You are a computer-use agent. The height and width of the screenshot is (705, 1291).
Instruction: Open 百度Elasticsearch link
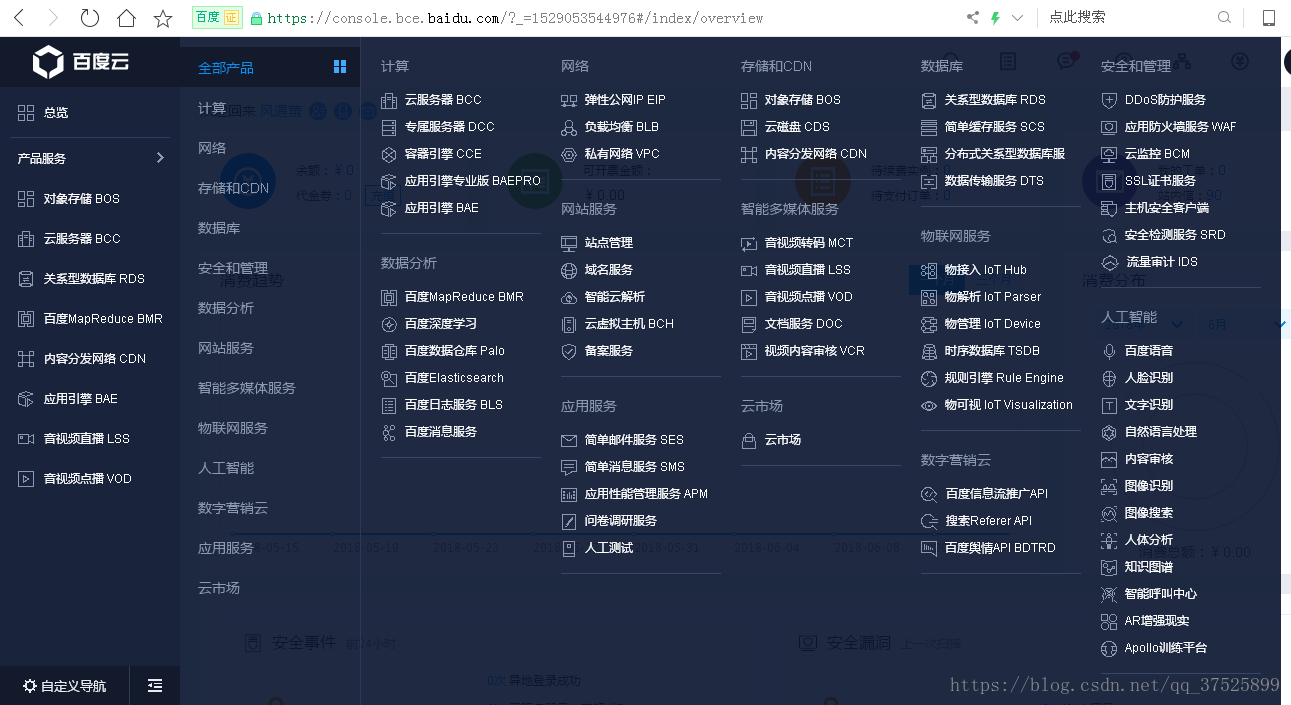coord(454,378)
